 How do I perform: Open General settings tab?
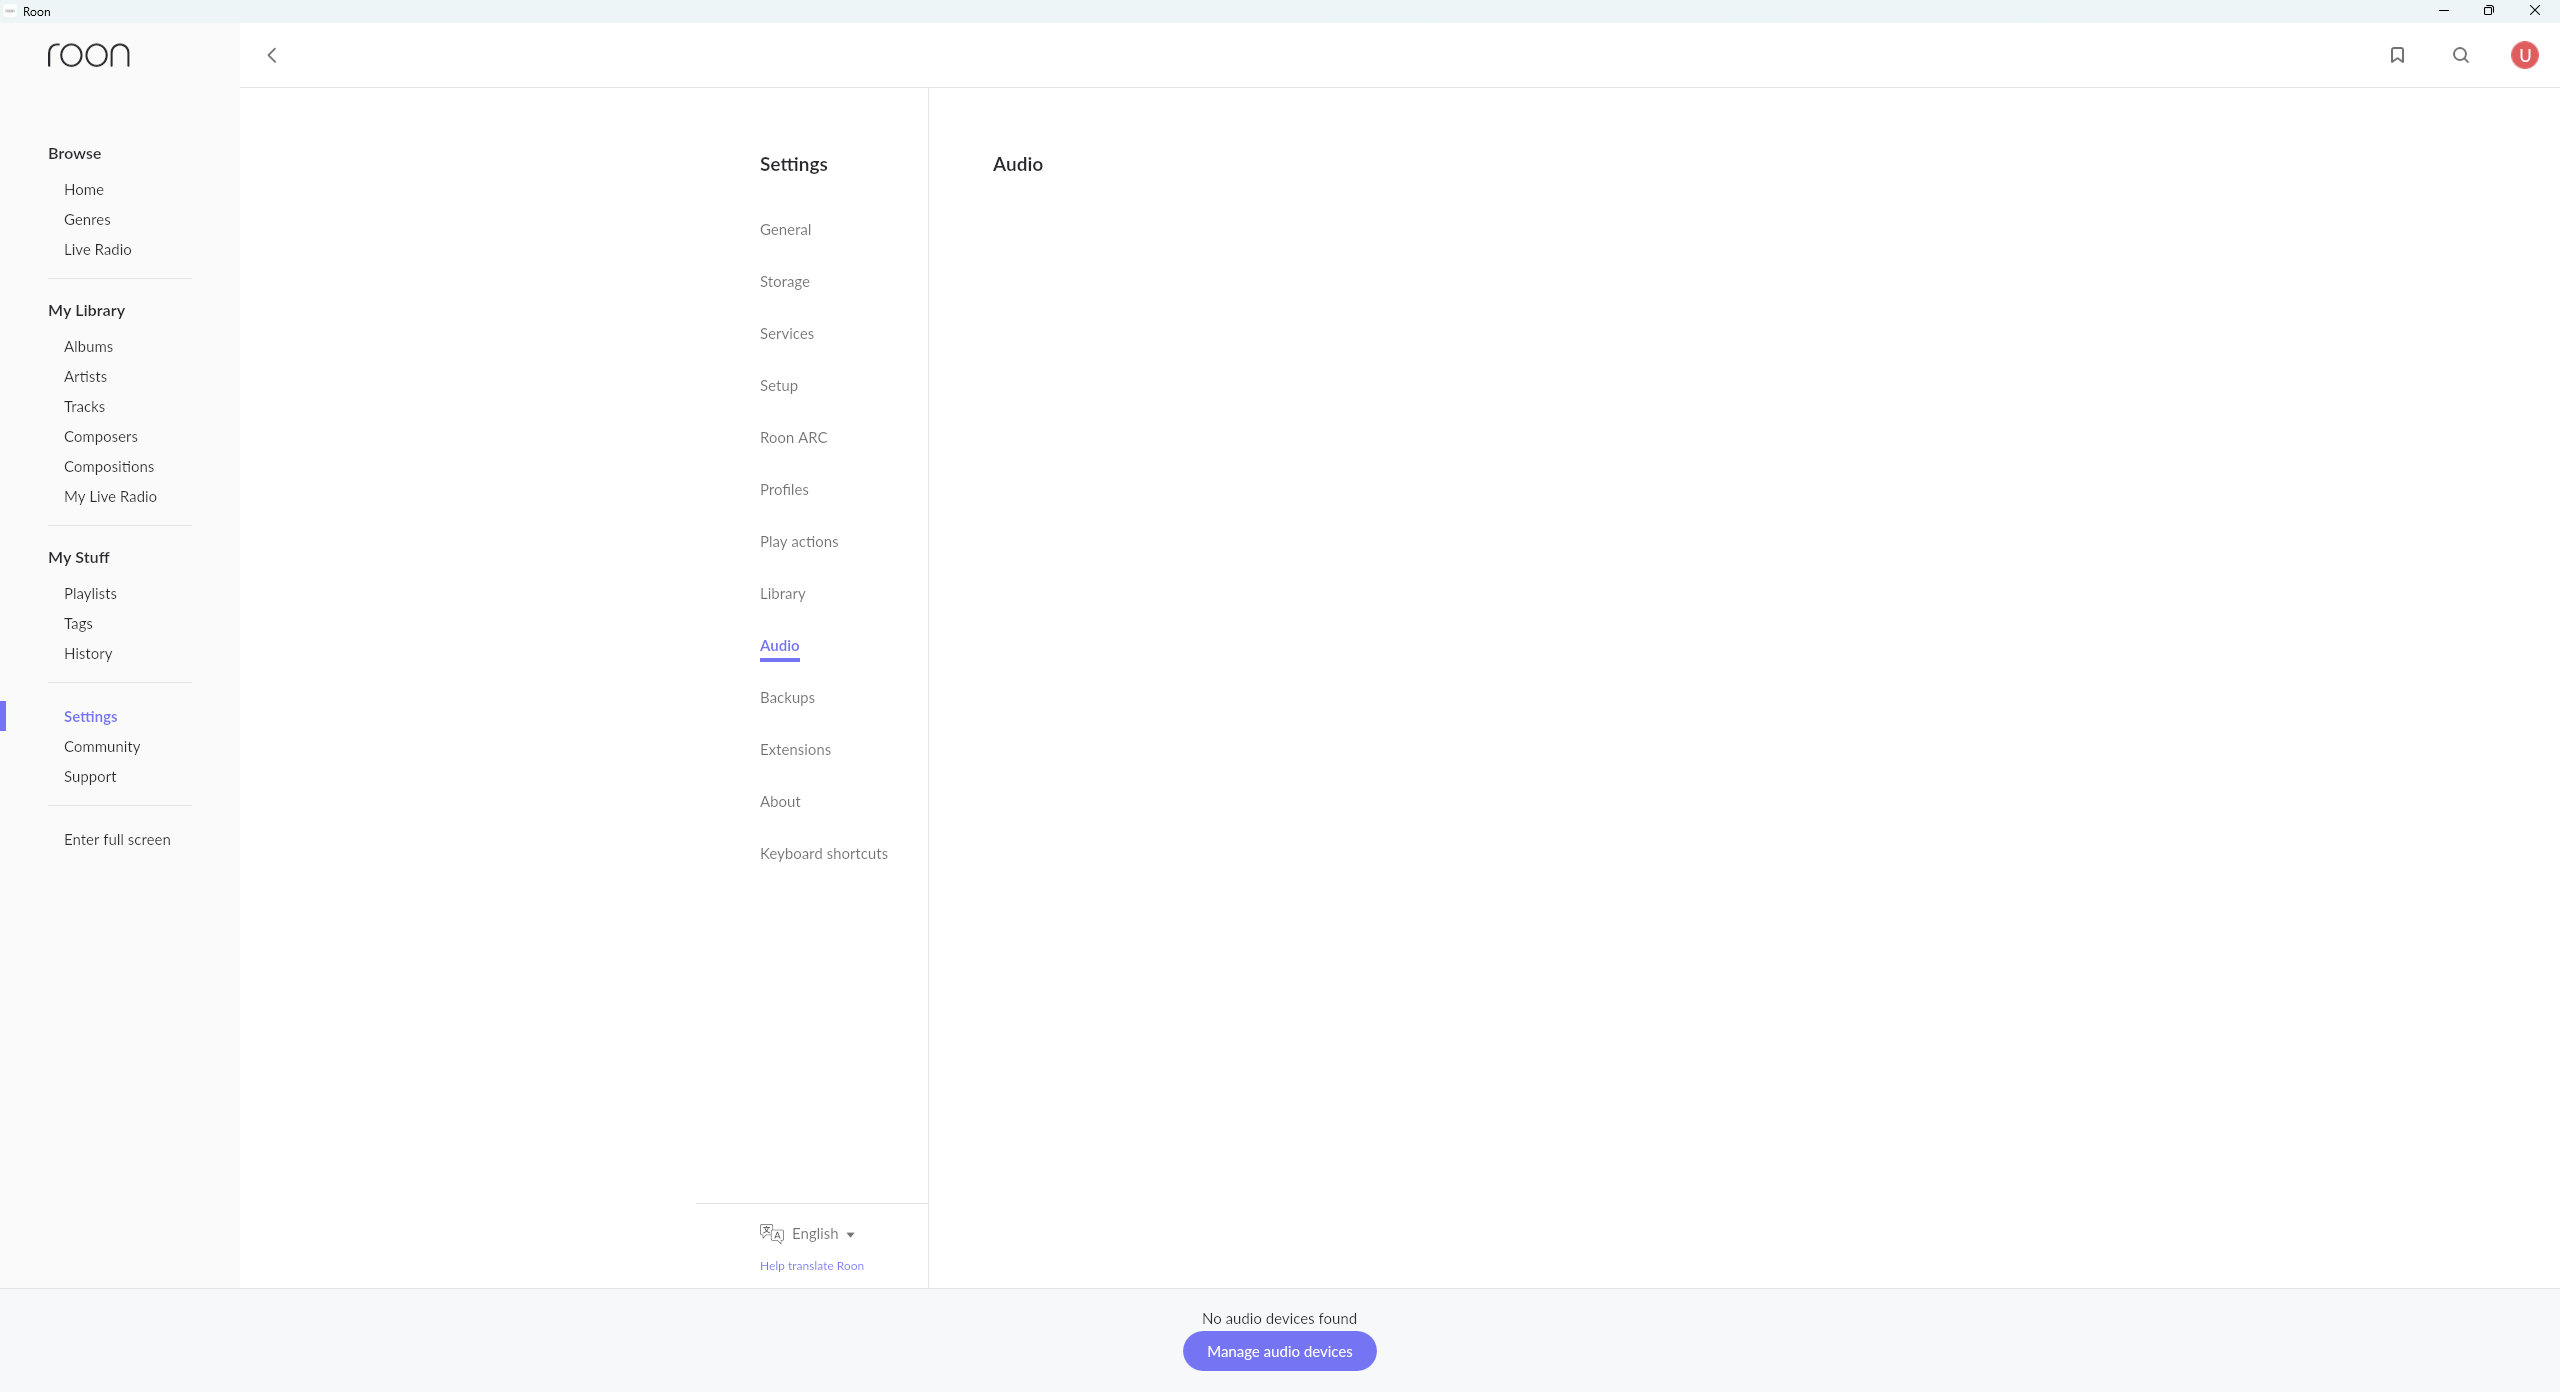[785, 229]
